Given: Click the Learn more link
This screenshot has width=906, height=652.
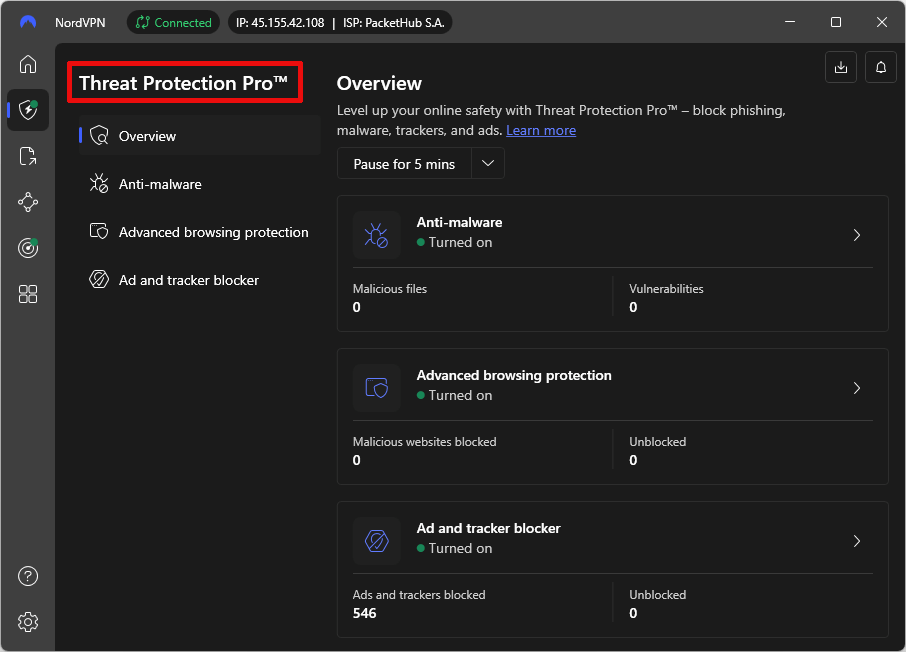Looking at the screenshot, I should pyautogui.click(x=541, y=130).
